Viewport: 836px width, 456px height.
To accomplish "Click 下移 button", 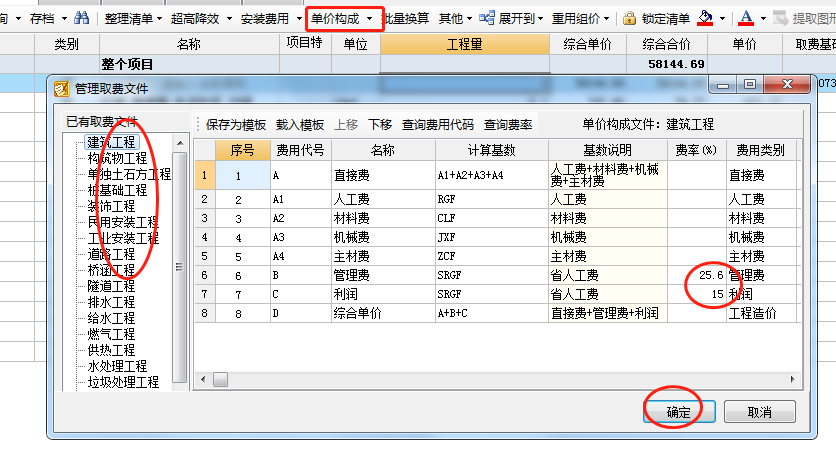I will point(380,125).
